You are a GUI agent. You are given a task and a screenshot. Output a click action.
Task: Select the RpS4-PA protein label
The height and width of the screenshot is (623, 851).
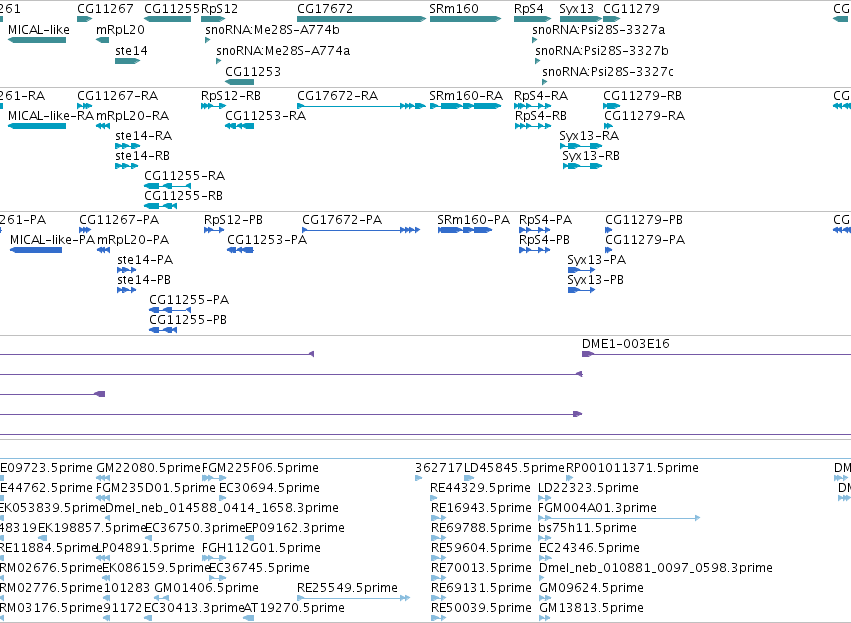click(x=545, y=220)
